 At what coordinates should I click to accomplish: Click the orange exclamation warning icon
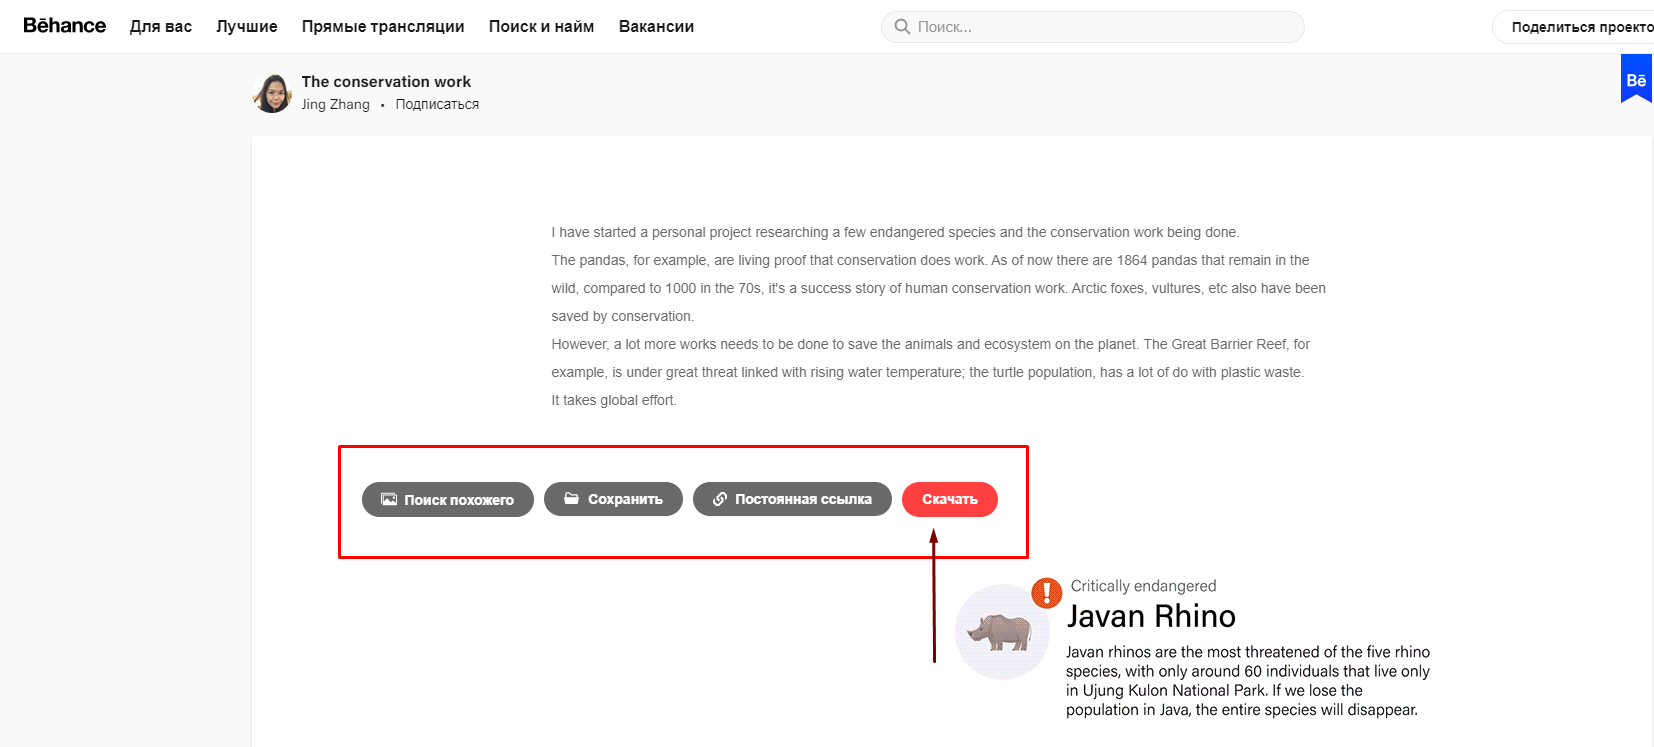tap(1046, 593)
